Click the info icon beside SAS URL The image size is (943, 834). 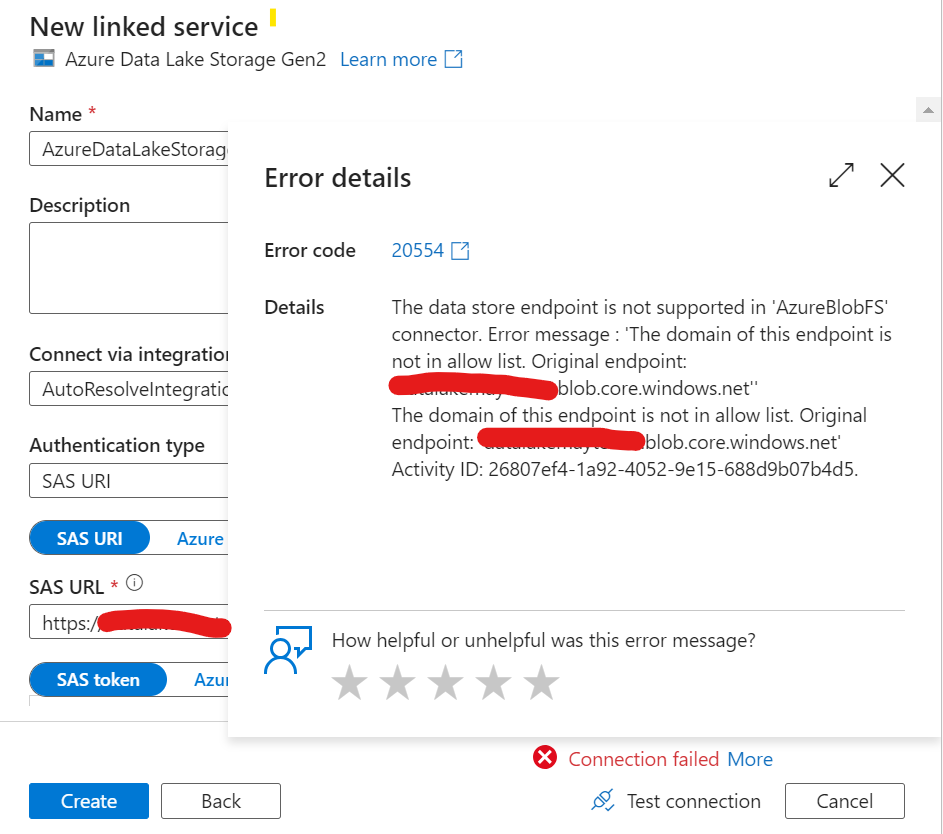click(x=134, y=582)
